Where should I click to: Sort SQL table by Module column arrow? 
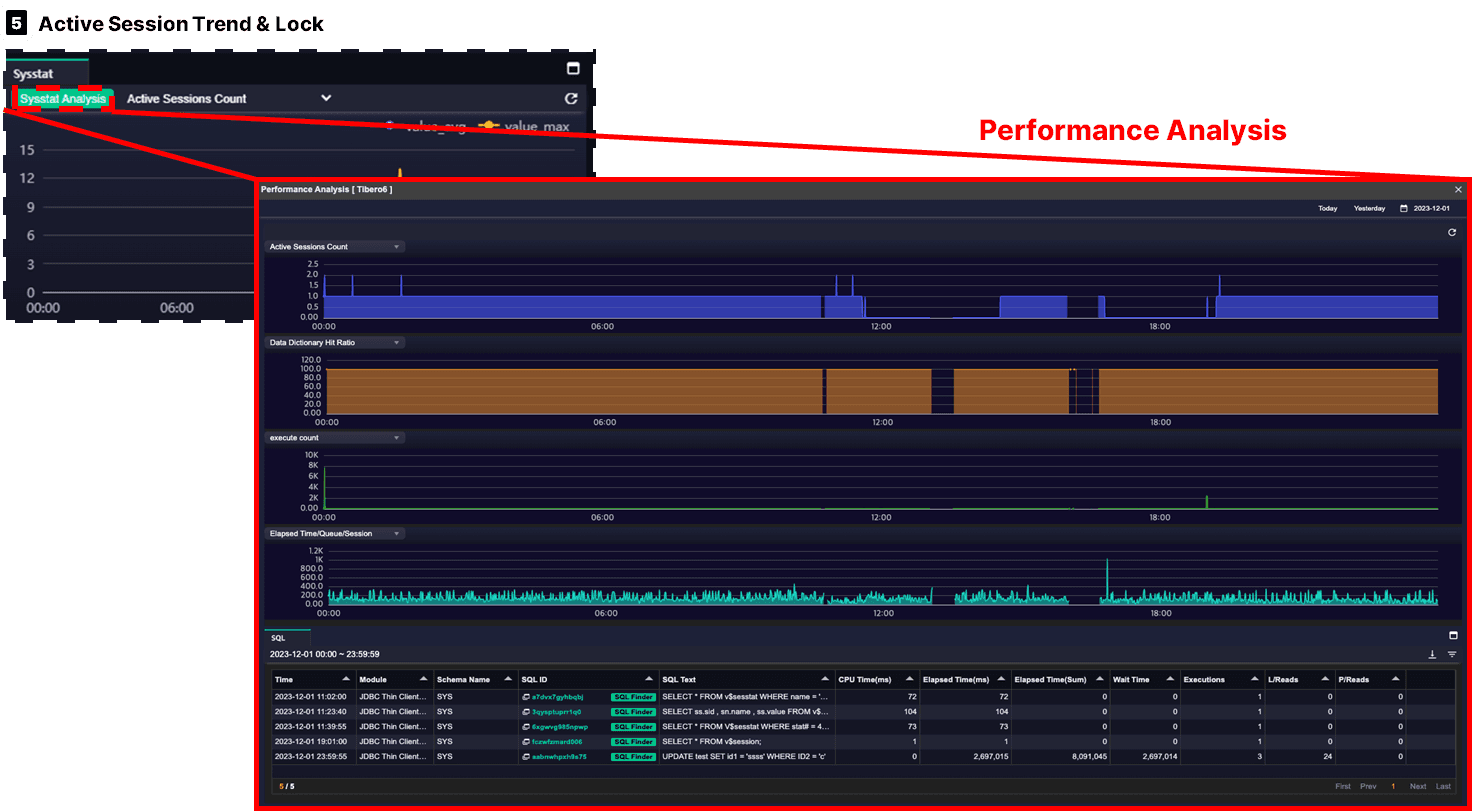pos(424,679)
